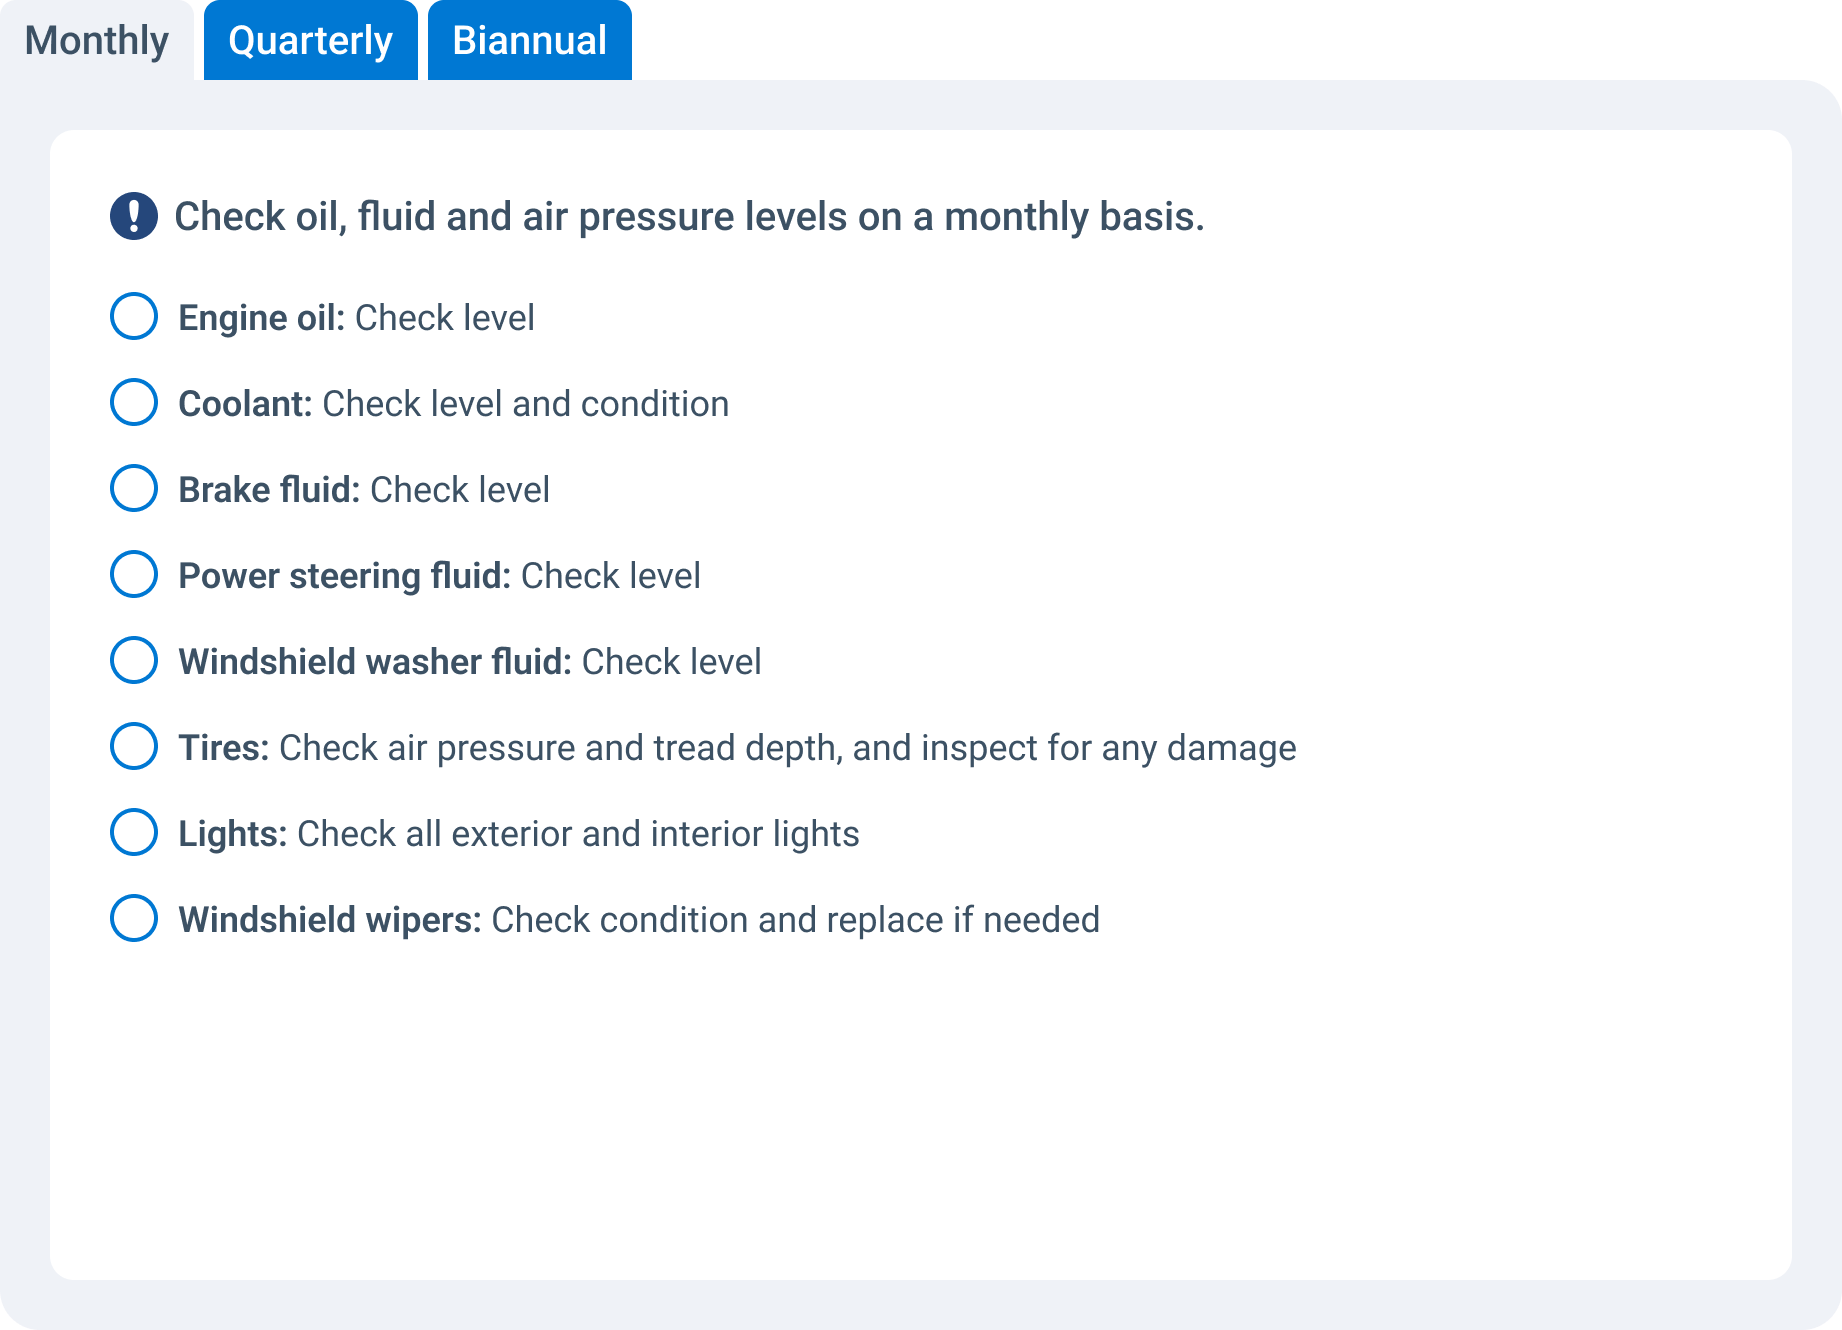
Task: Click the Engine oil label text
Action: point(262,318)
